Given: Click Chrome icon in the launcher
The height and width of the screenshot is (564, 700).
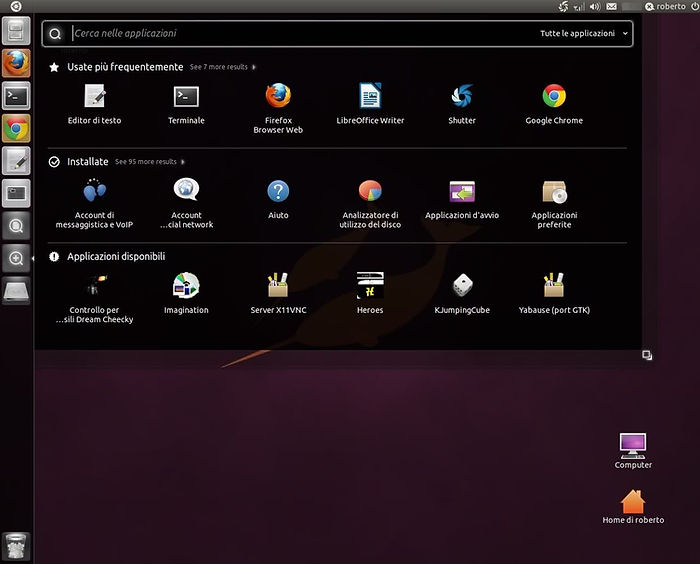Looking at the screenshot, I should [16, 128].
